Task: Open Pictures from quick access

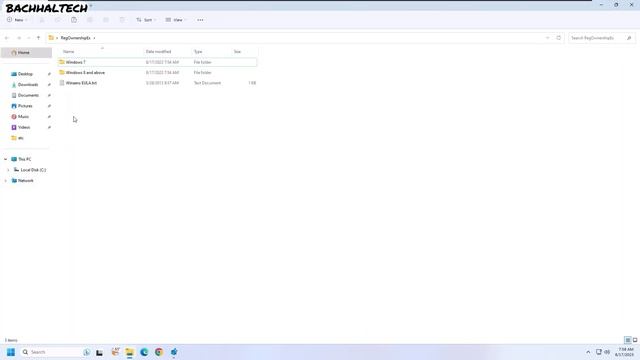Action: (25, 106)
